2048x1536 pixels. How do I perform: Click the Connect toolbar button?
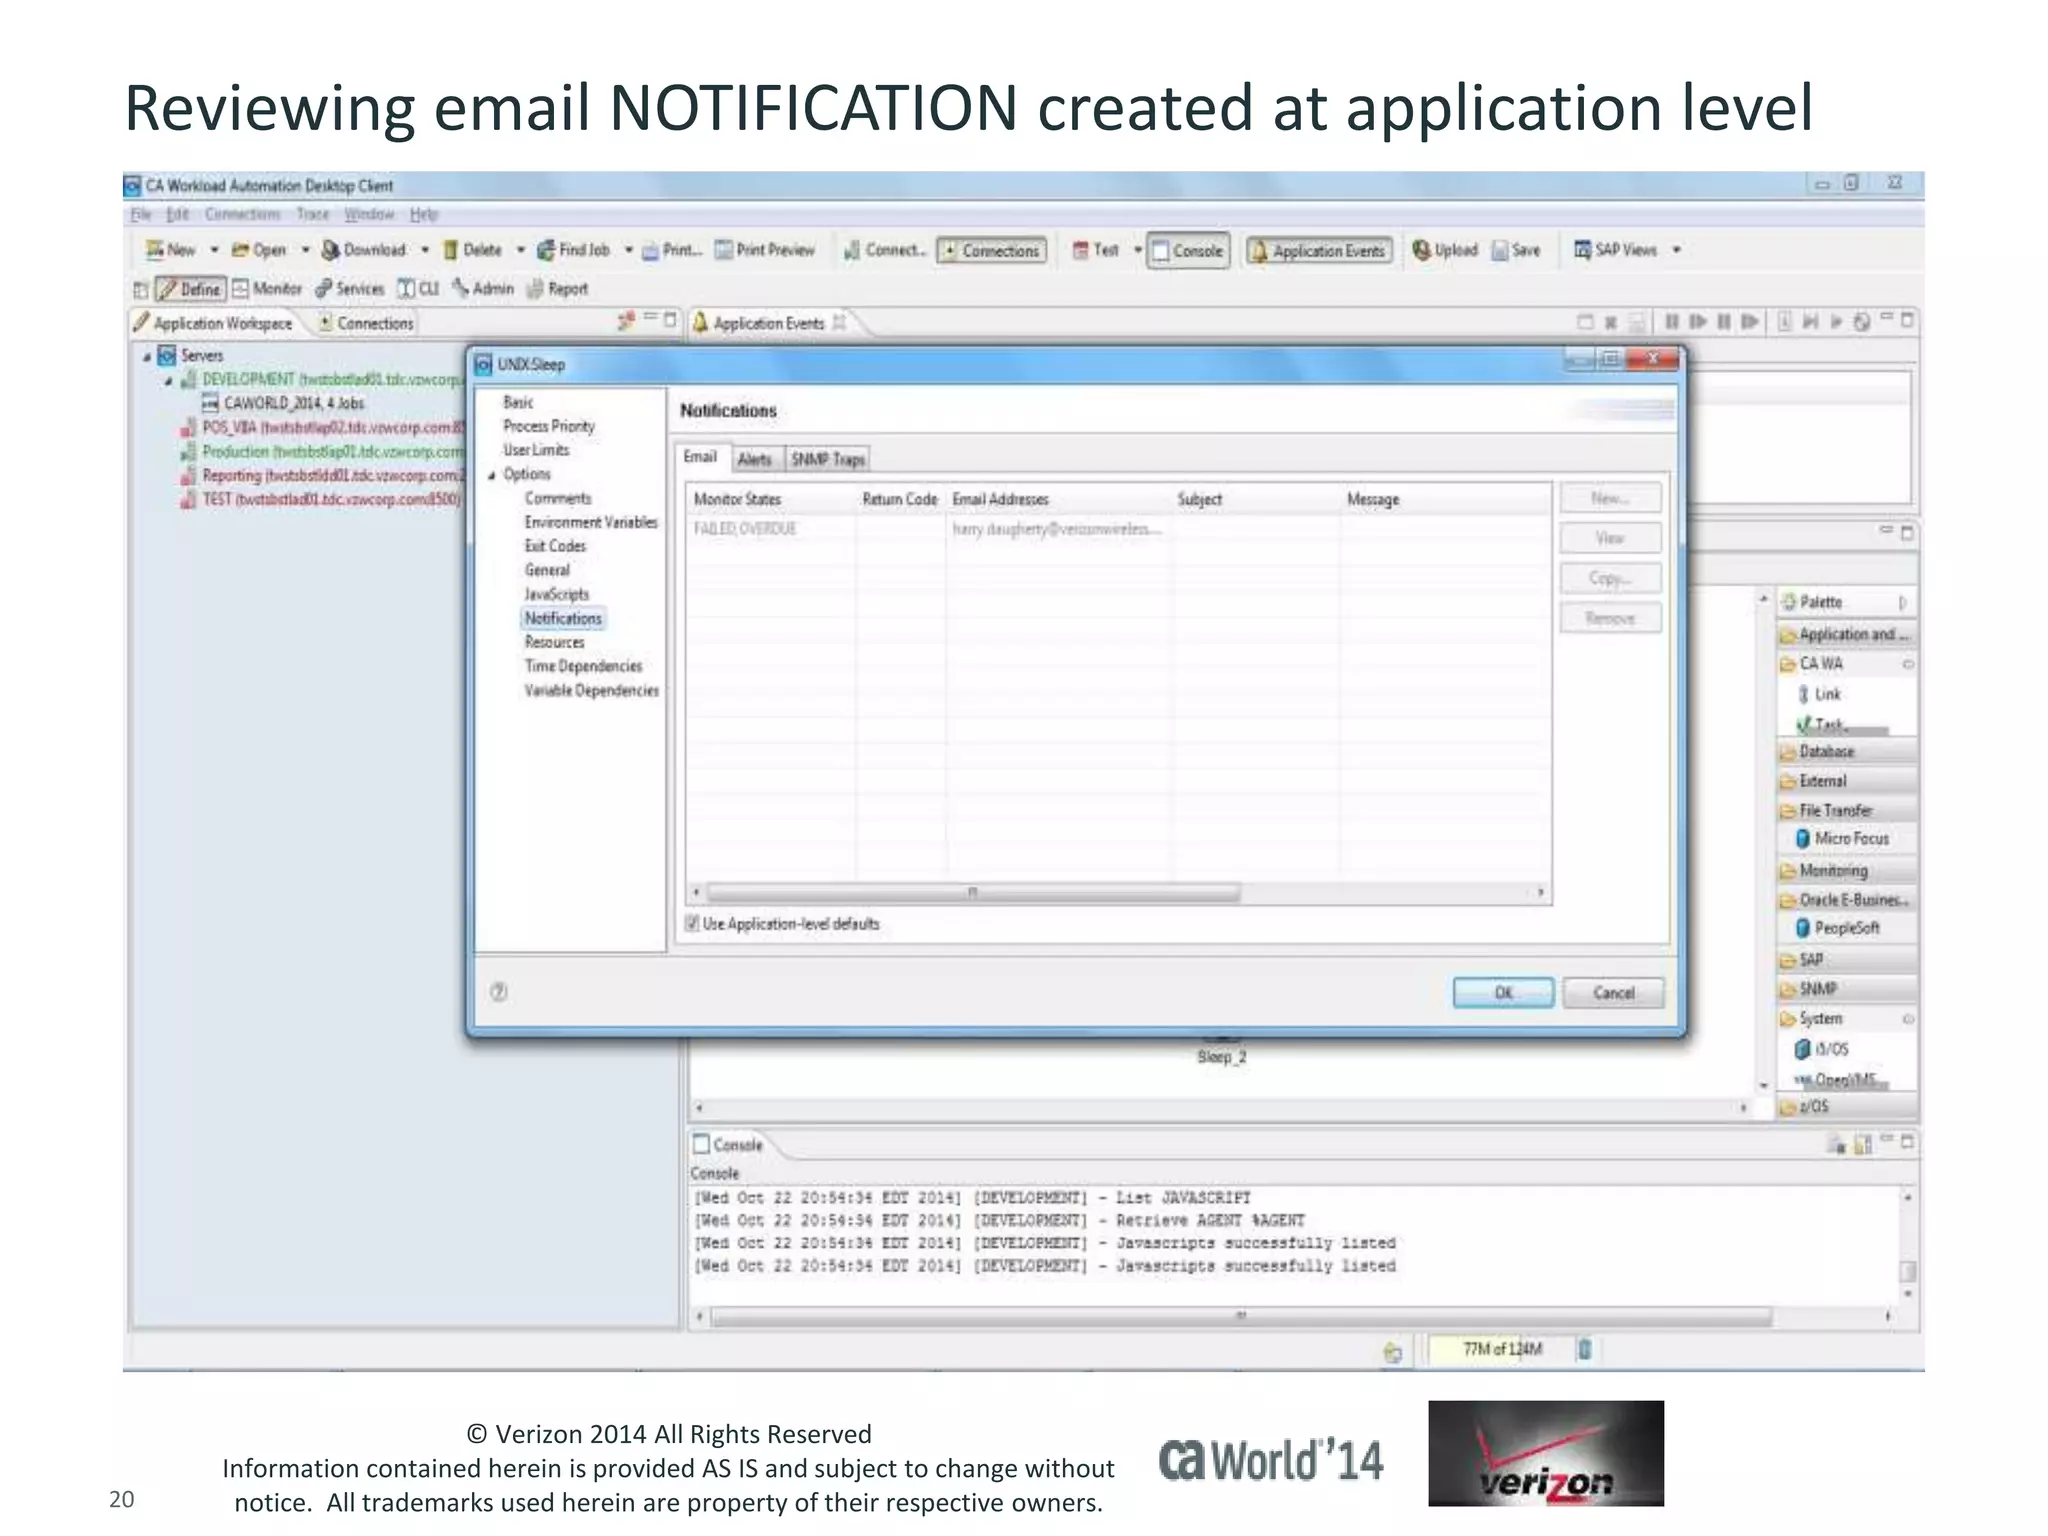pos(884,250)
